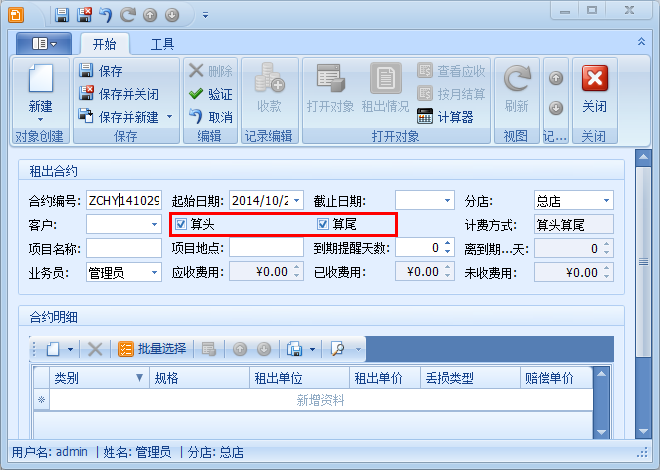Open the 起始日期 date dropdown
660x470 pixels.
tap(296, 201)
